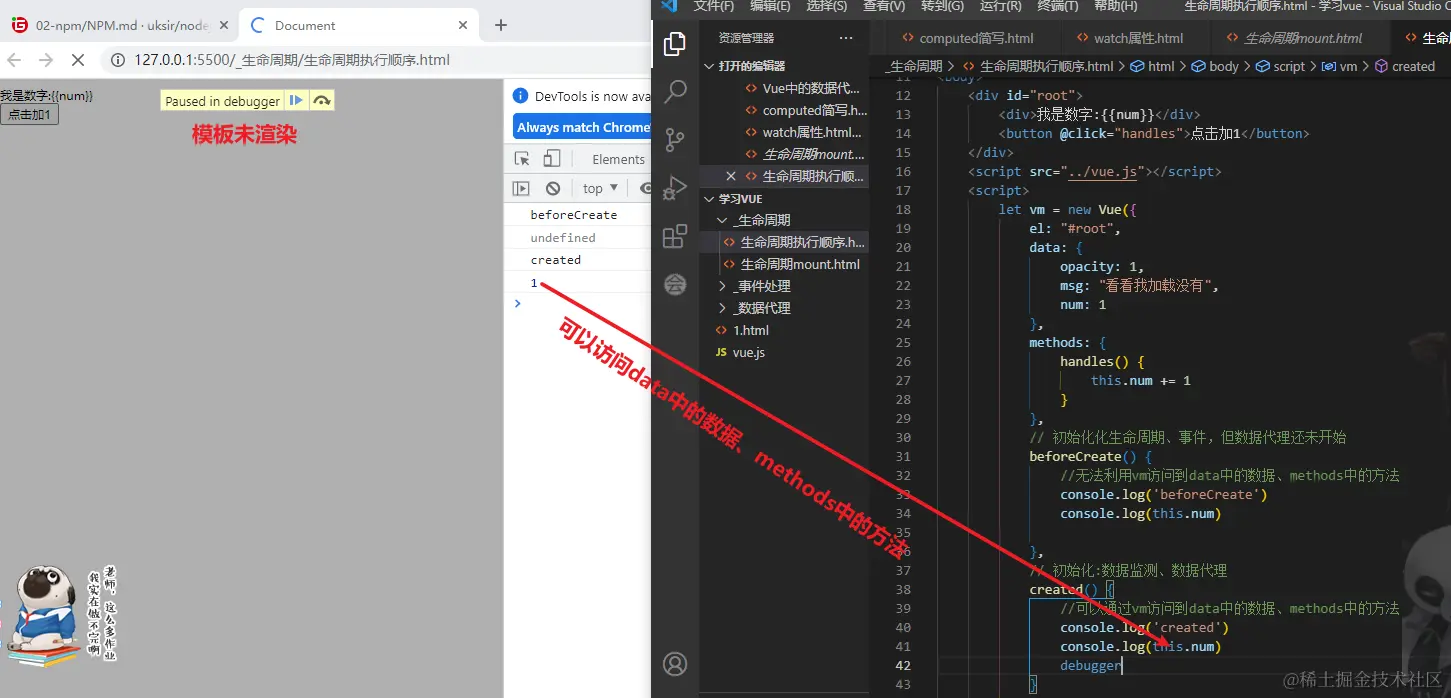Open watch属性.html in open editors list
This screenshot has width=1451, height=698.
(x=803, y=132)
